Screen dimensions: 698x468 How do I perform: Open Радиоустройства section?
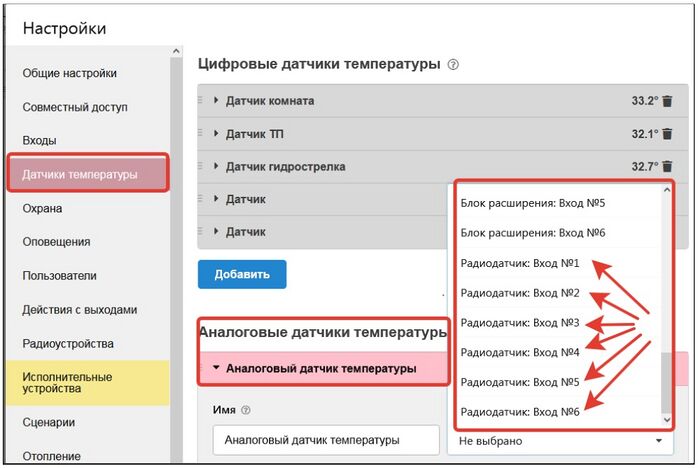point(68,343)
